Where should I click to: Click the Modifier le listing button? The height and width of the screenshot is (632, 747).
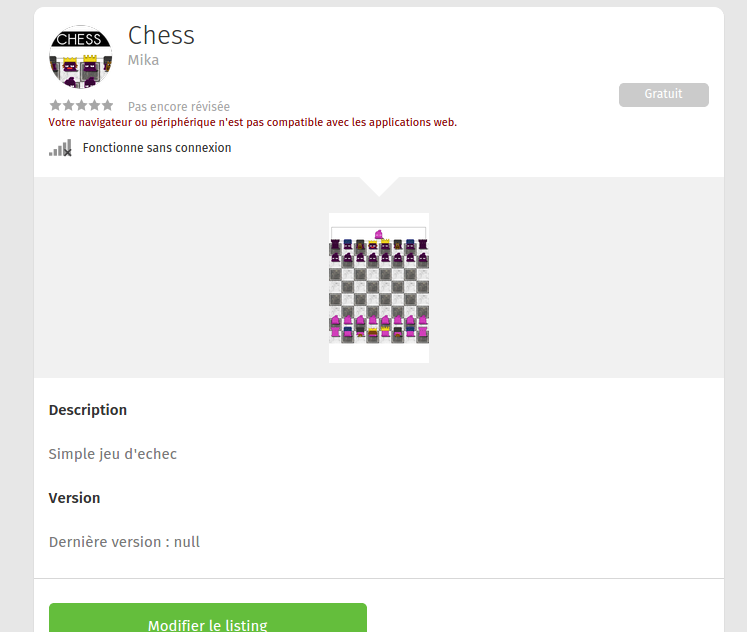click(208, 619)
